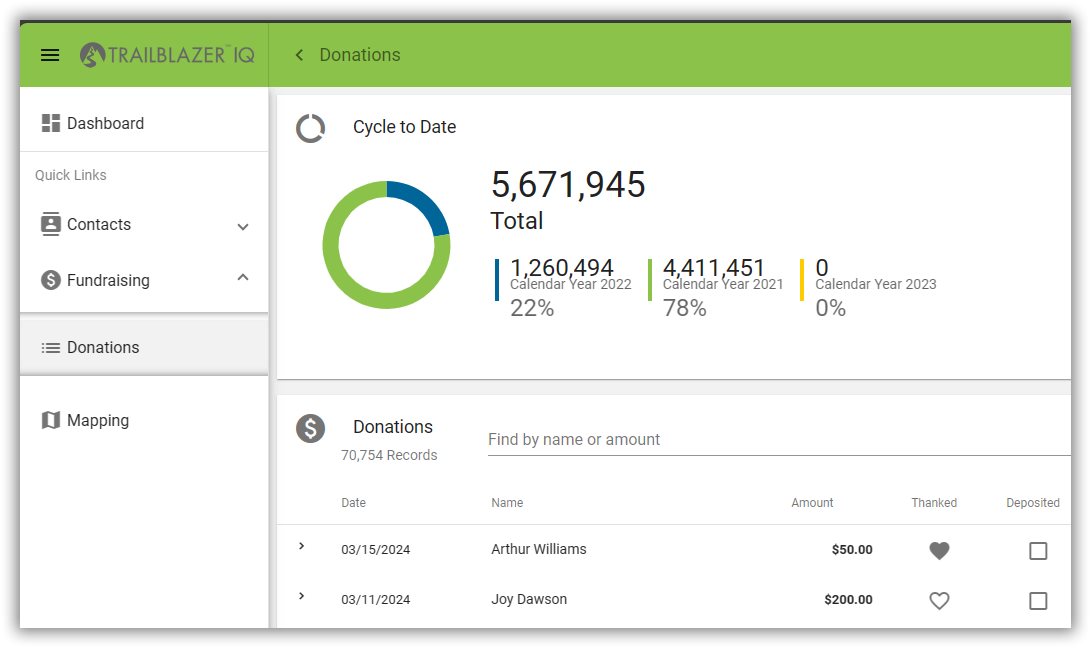Screen dimensions: 1091x648
Task: Click the Trailblazer IQ logo
Action: [167, 55]
